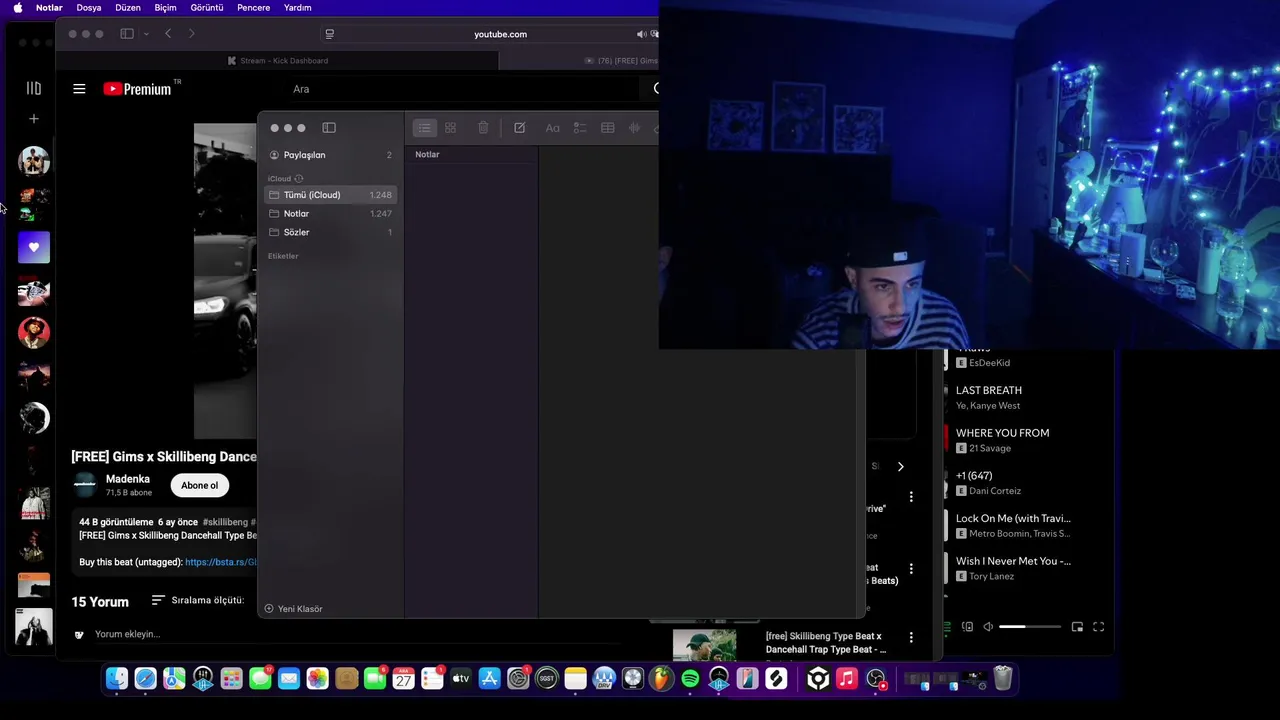Go back in Safari toolbar
The height and width of the screenshot is (720, 1280).
168,34
